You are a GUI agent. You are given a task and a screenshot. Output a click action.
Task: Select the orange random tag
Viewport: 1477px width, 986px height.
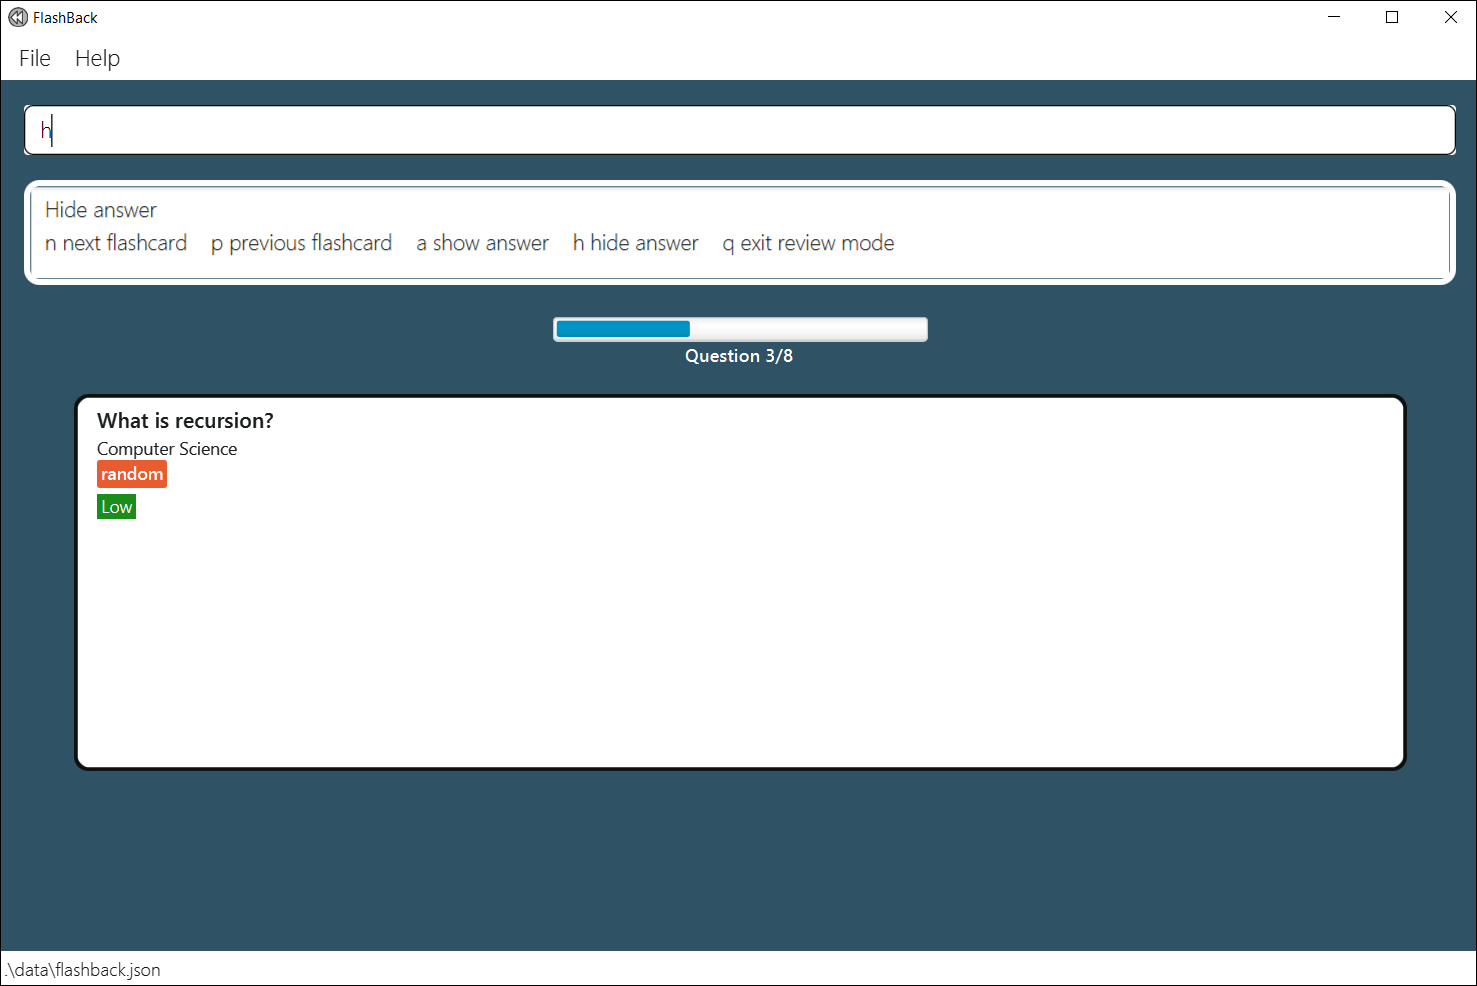click(x=131, y=473)
